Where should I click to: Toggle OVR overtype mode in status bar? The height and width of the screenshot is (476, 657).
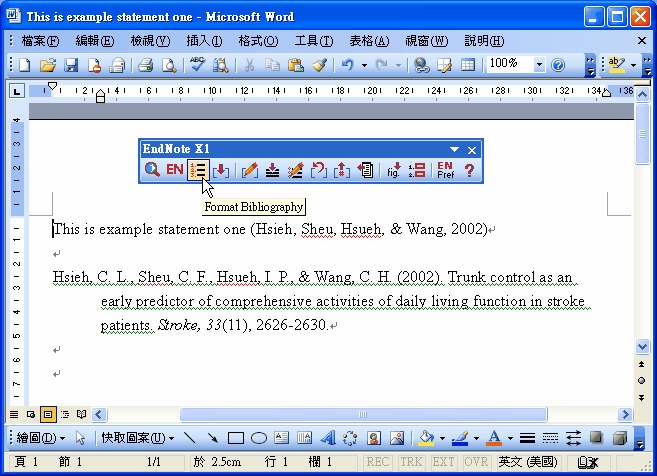click(x=476, y=462)
